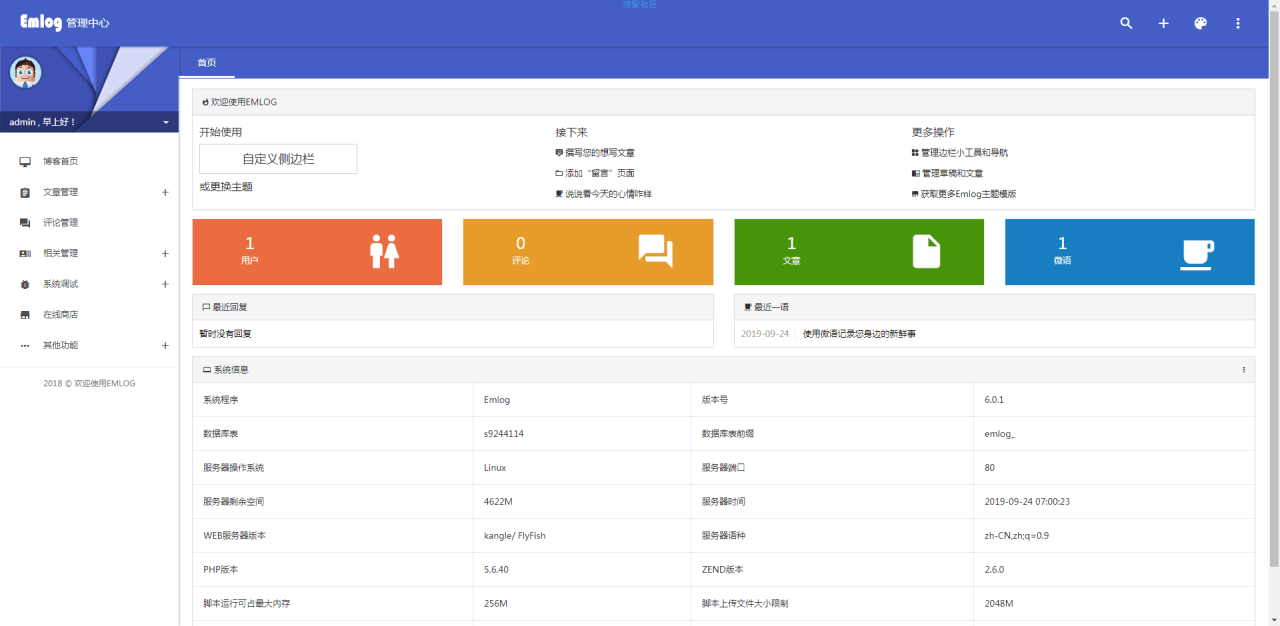1280x626 pixels.
Task: Click the articles document card icon
Action: [926, 252]
